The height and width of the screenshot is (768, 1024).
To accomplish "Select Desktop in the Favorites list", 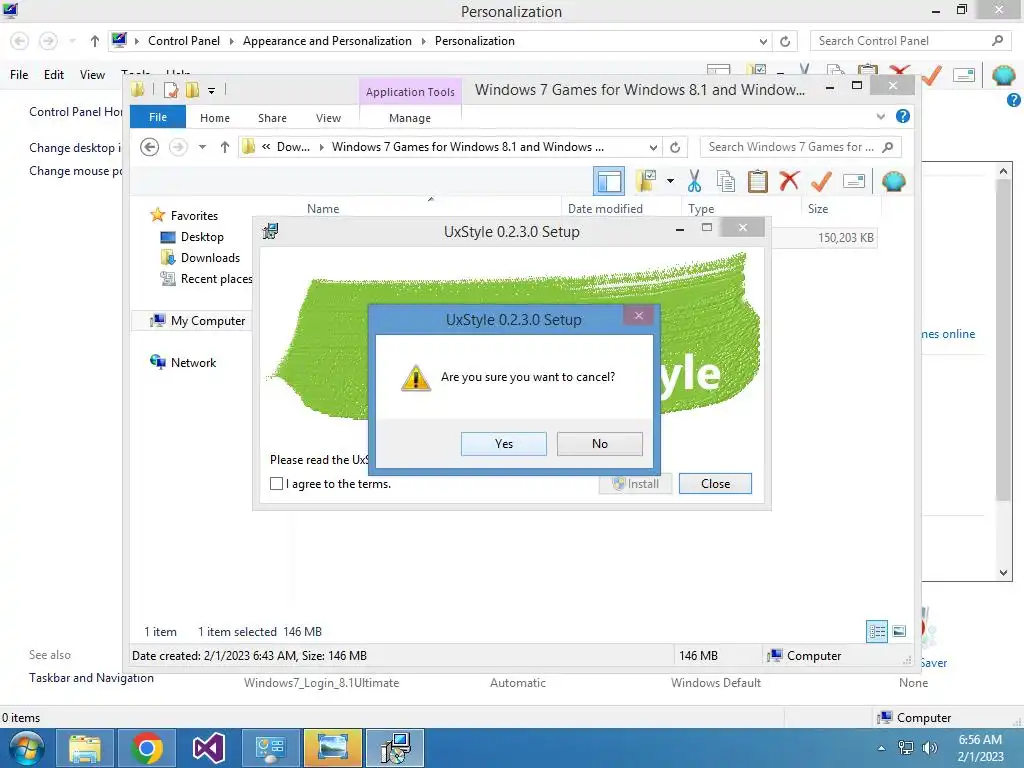I will point(202,236).
